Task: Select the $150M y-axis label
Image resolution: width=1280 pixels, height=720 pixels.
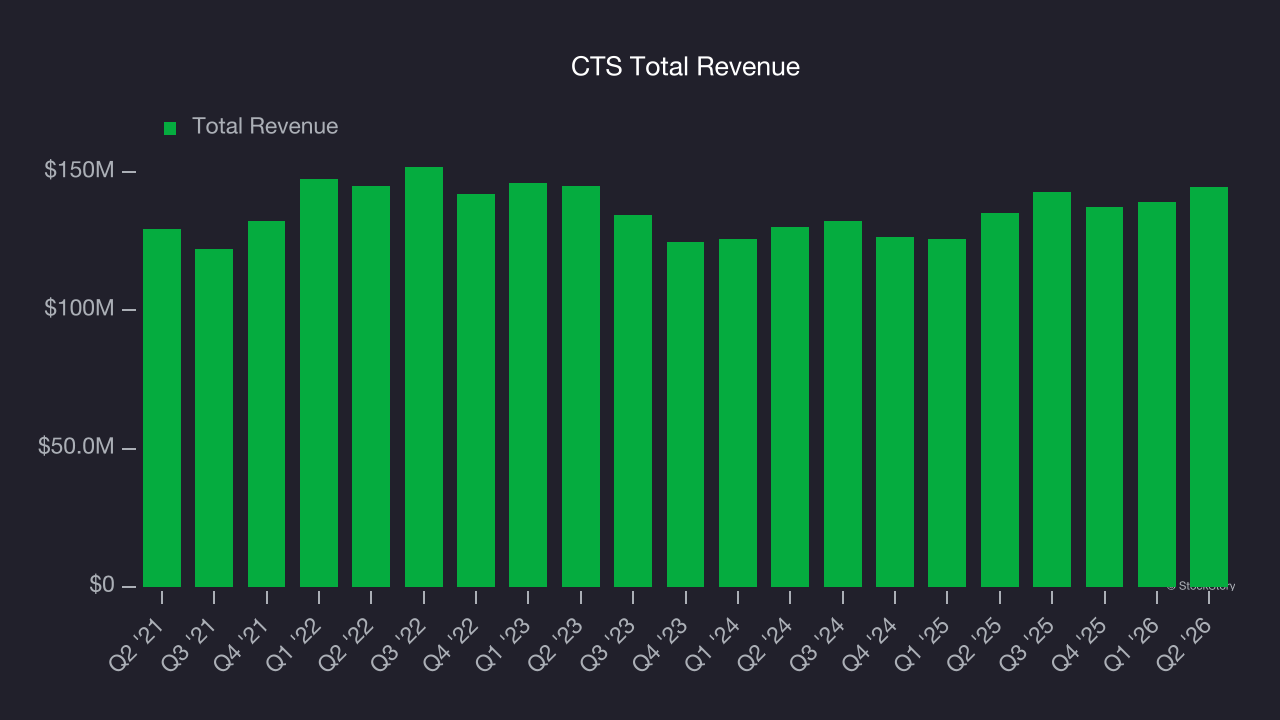Action: (x=79, y=171)
